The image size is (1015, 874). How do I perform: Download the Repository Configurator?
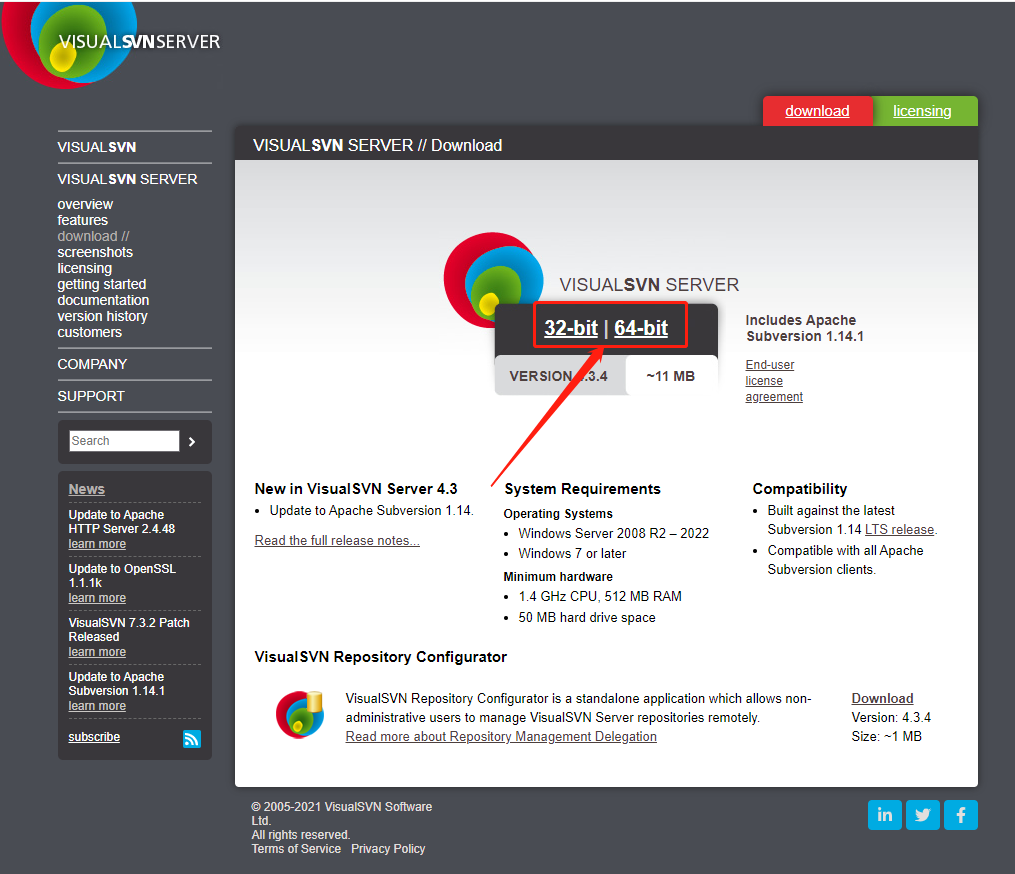click(x=882, y=699)
